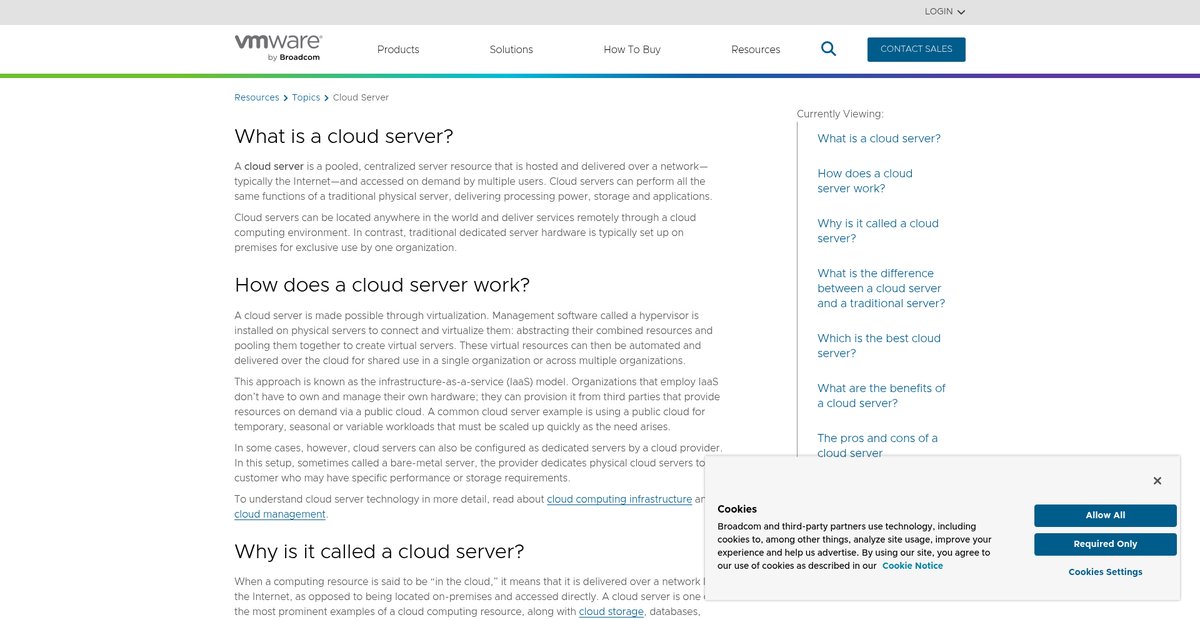Open sidebar link about cloud vs traditional server
Screen dimensions: 1200x620
pos(881,288)
